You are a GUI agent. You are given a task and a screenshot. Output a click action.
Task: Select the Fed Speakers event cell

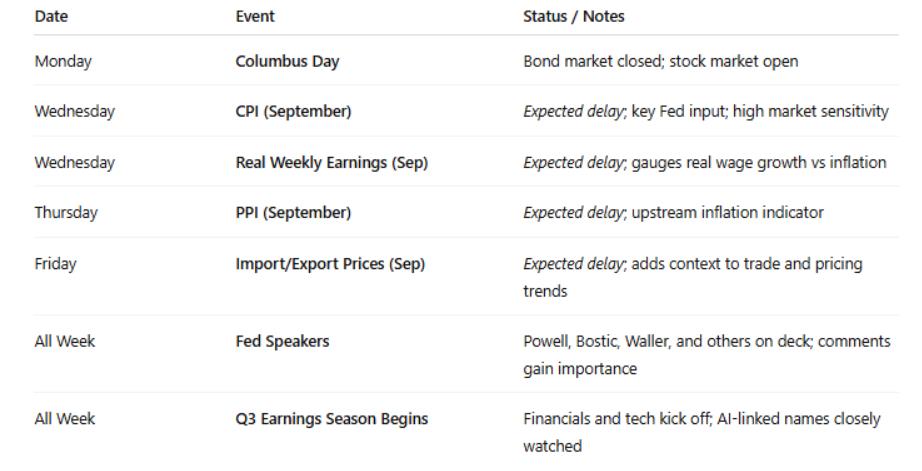(282, 342)
